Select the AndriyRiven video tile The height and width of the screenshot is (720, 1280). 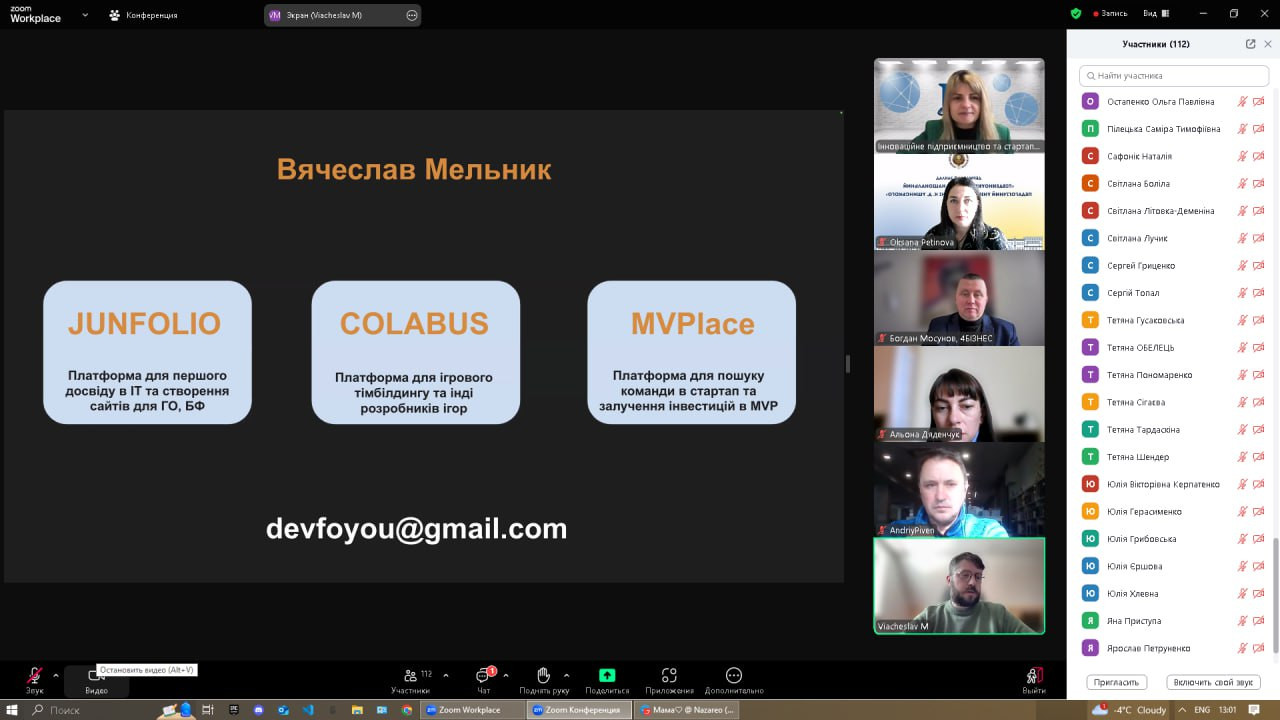pyautogui.click(x=959, y=490)
